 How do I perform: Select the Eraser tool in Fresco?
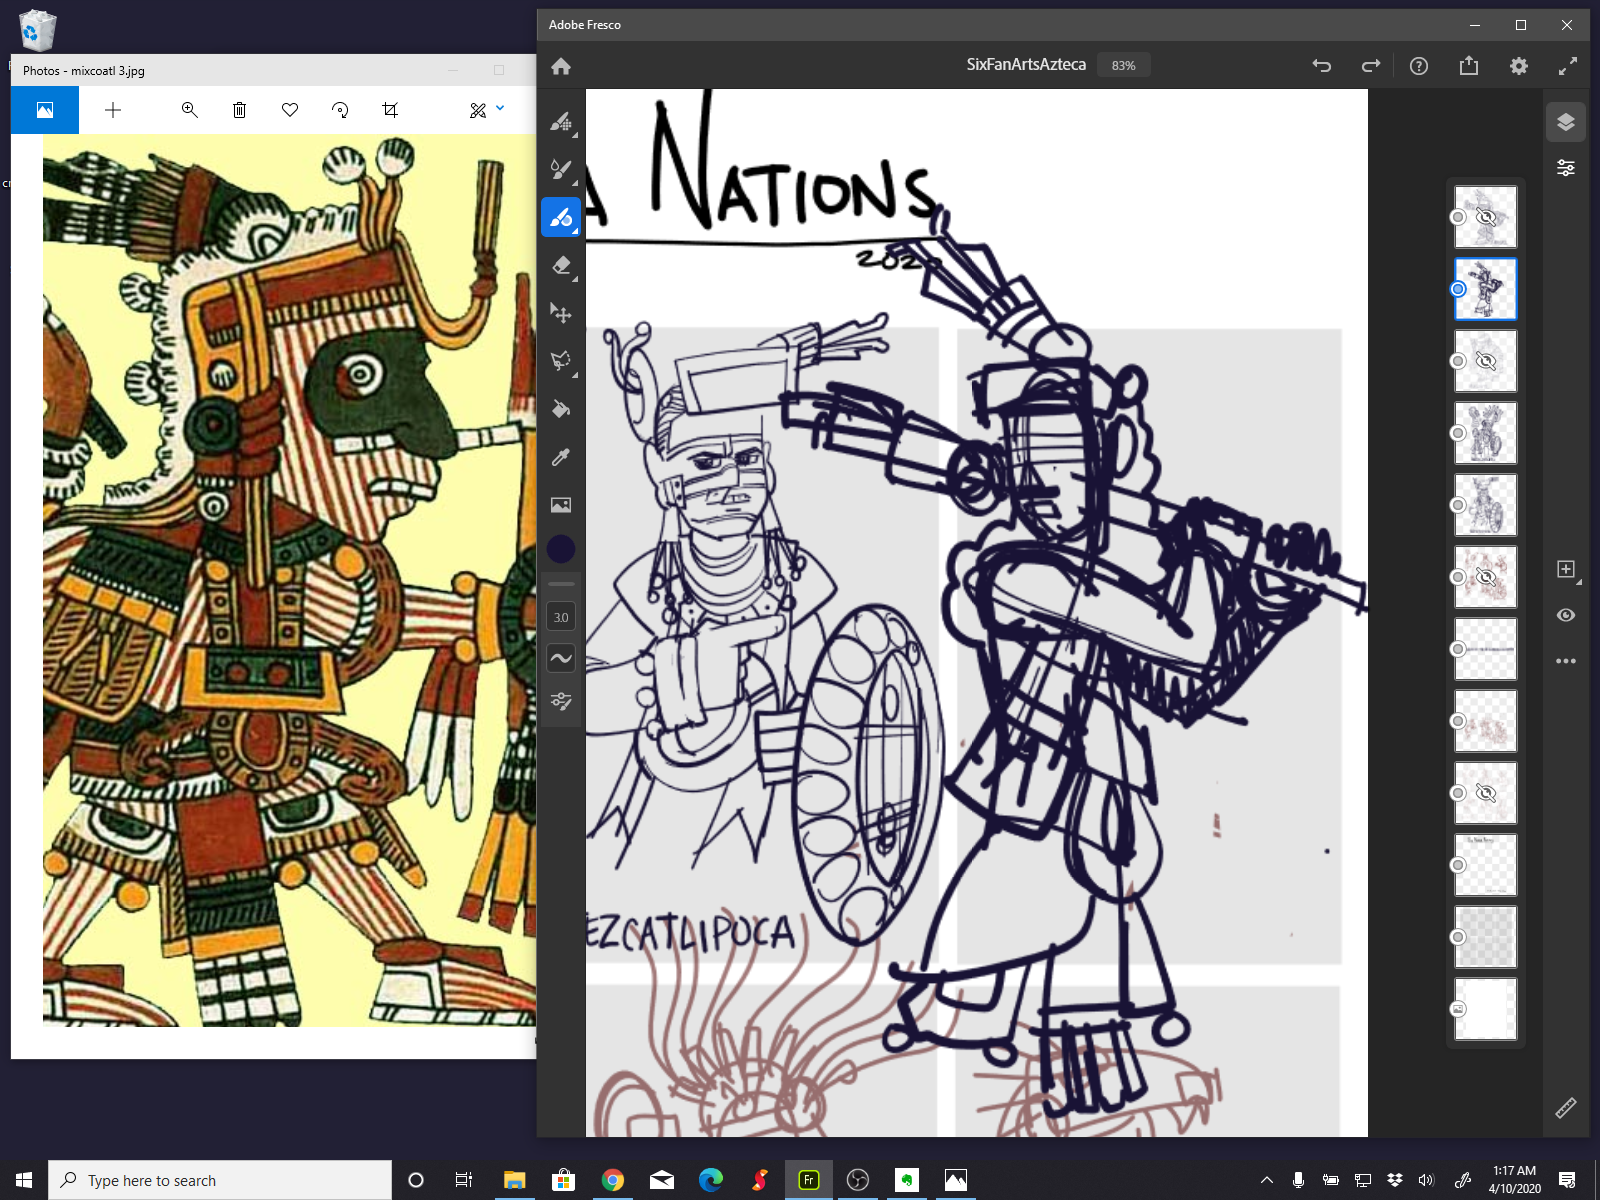click(561, 265)
